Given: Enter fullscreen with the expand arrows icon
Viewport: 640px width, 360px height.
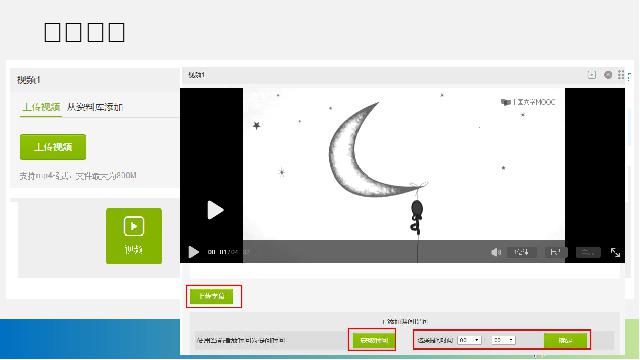Looking at the screenshot, I should pyautogui.click(x=615, y=252).
